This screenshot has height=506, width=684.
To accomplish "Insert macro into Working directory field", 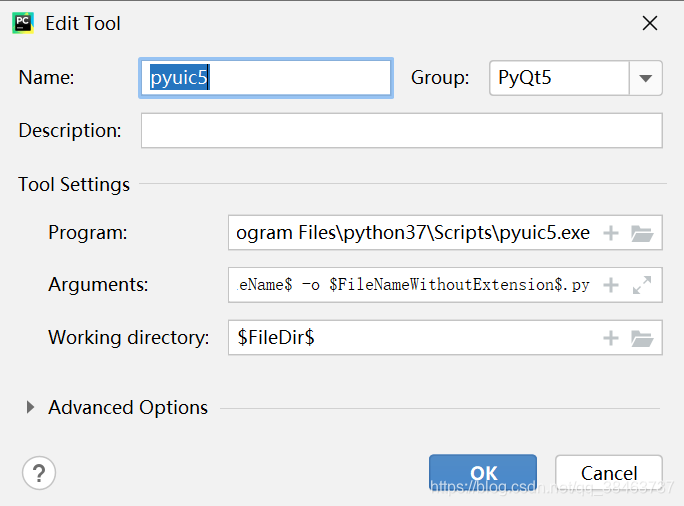I will pyautogui.click(x=611, y=338).
